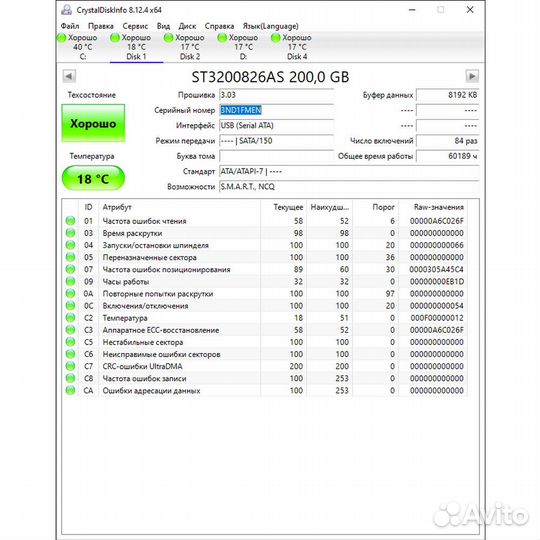Click the serial number field 3ND1FMEN
540x540 pixels.
point(276,110)
